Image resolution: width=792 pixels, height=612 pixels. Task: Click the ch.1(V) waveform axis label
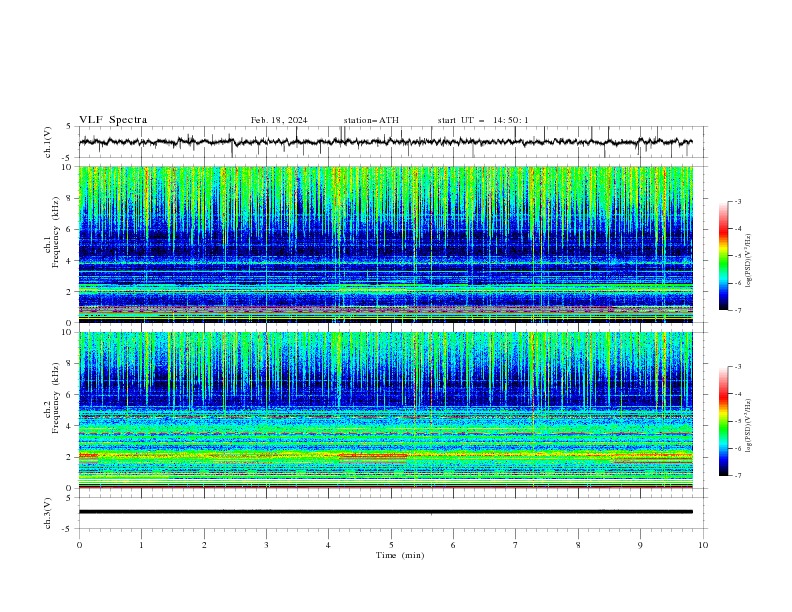[48, 142]
